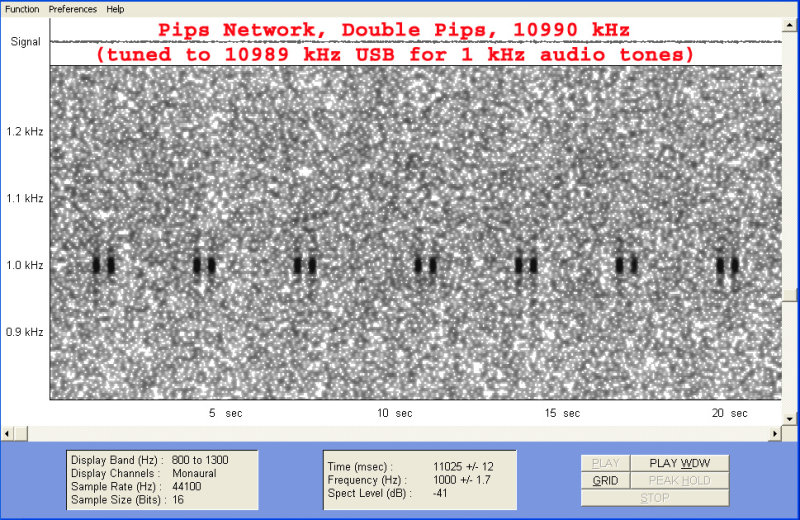Click the red Pips Network title text
Viewport: 800px width, 520px height.
[x=394, y=30]
